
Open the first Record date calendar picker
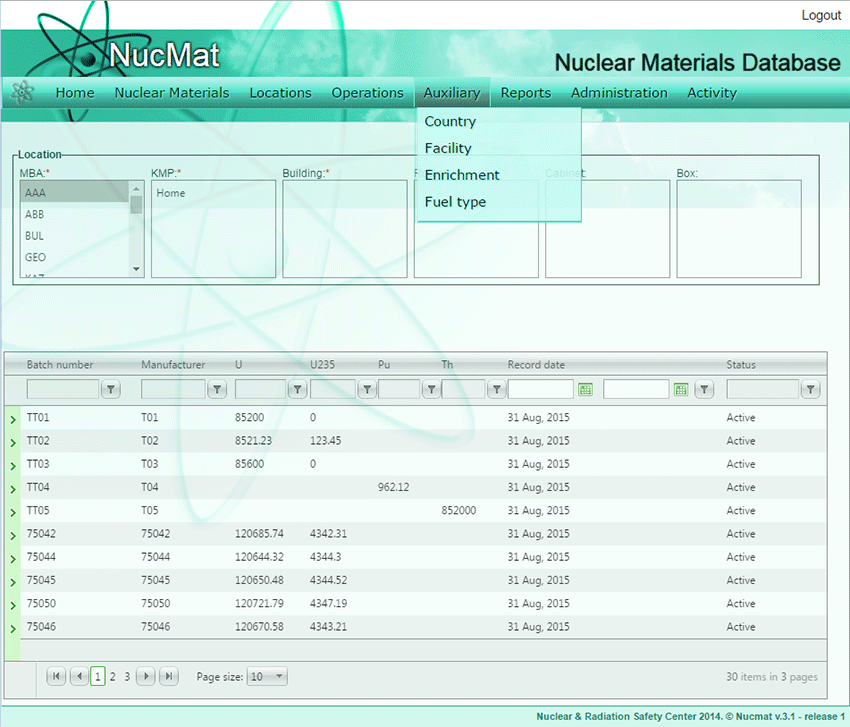(585, 389)
